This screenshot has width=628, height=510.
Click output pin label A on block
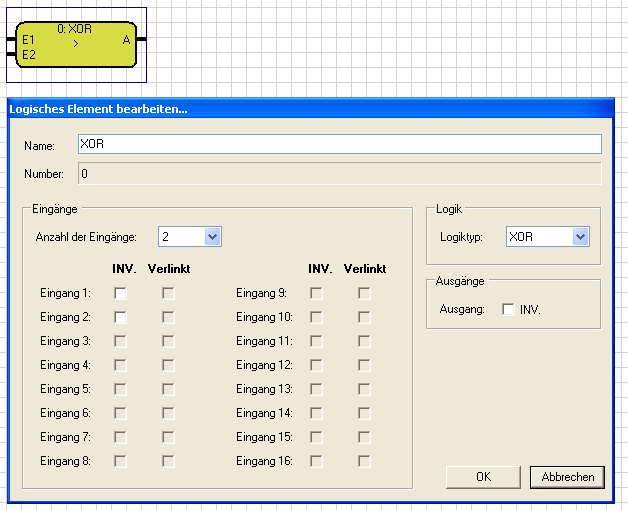[x=126, y=40]
